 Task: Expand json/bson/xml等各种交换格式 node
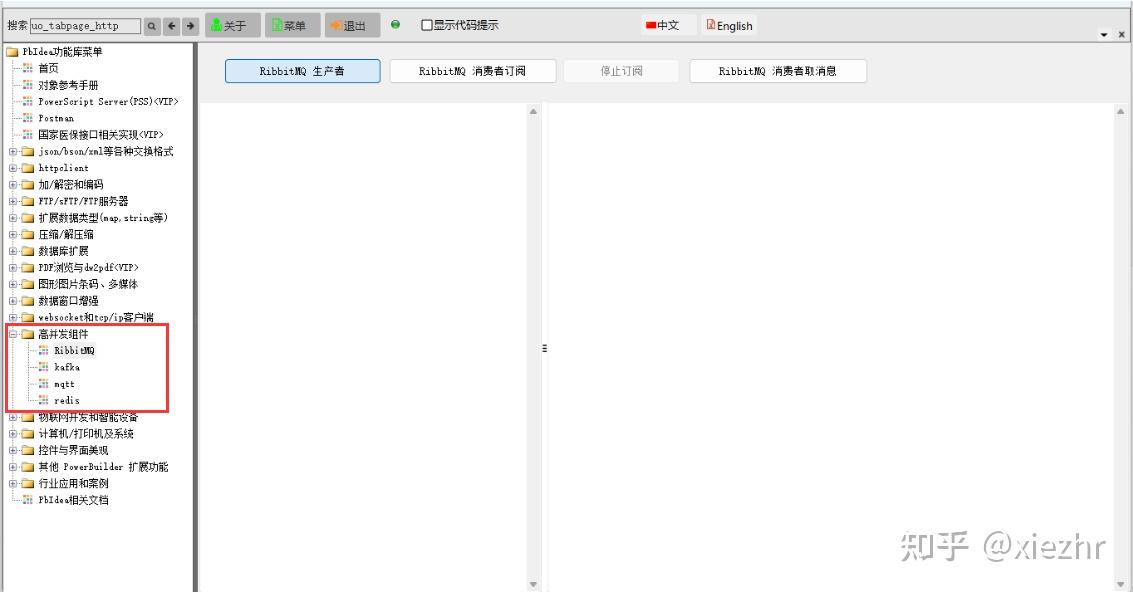pos(12,152)
